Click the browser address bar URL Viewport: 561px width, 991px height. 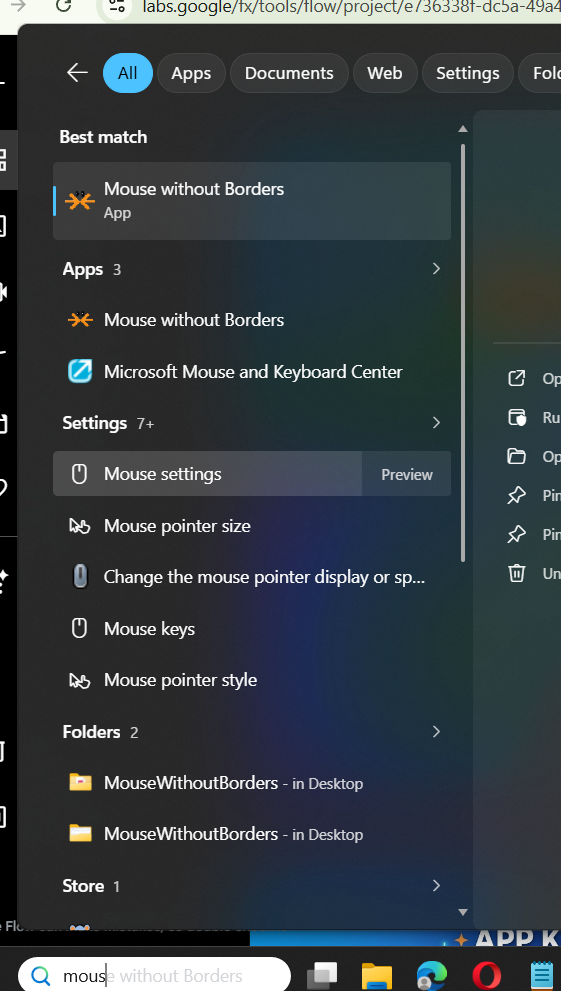tap(351, 7)
